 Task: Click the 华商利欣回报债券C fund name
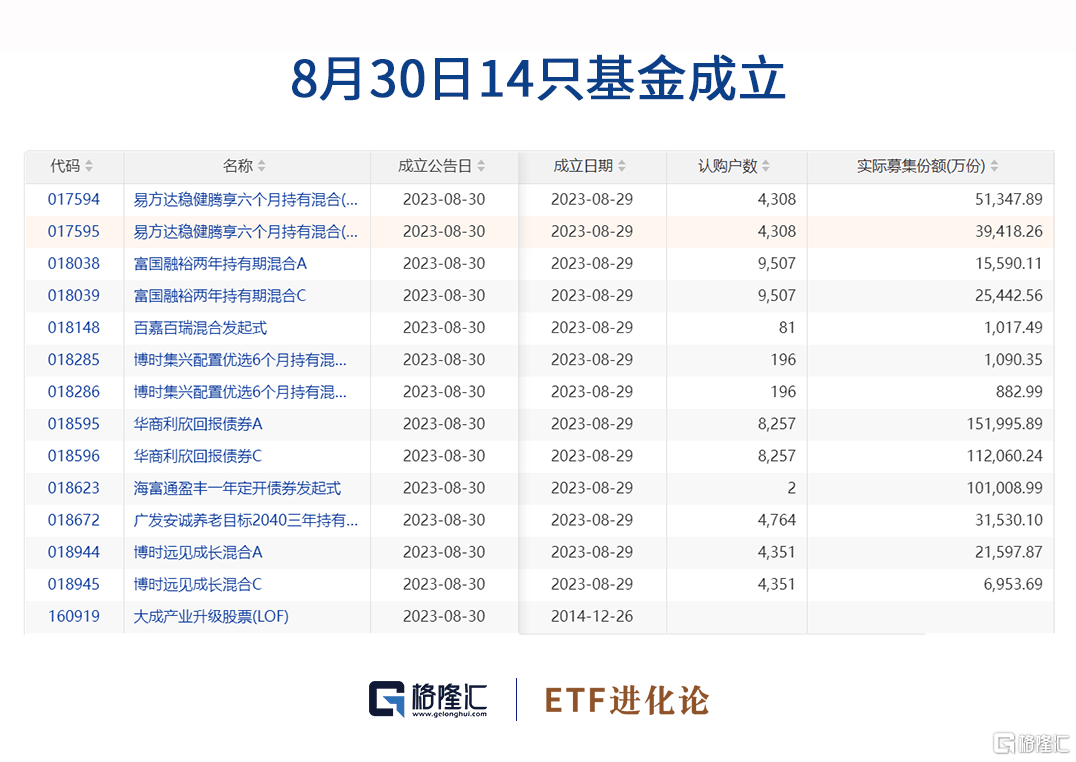pyautogui.click(x=198, y=456)
